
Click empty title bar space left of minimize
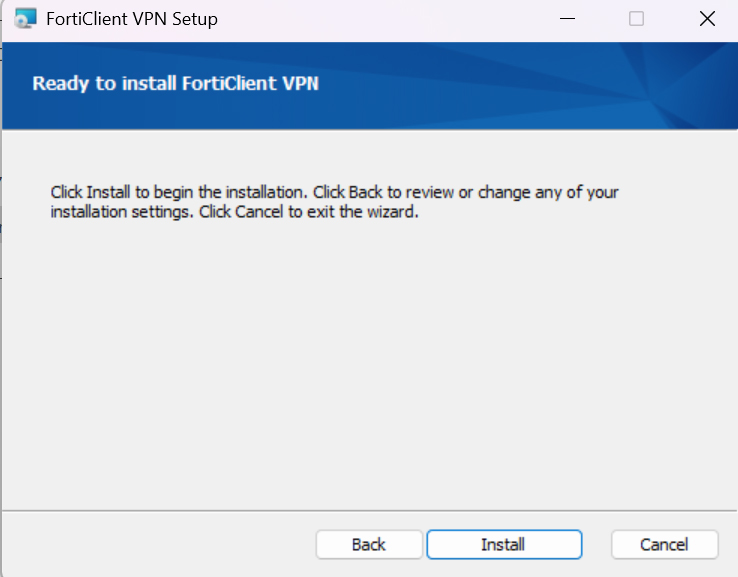(400, 19)
